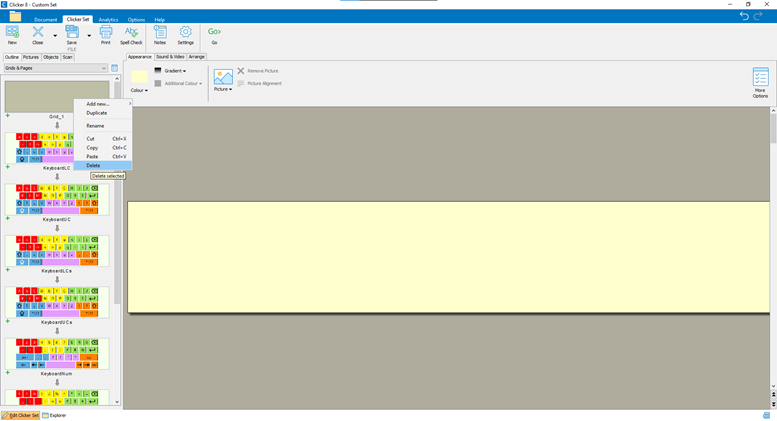The image size is (777, 421).
Task: Open the Analytics ribbon tab
Action: [x=108, y=19]
